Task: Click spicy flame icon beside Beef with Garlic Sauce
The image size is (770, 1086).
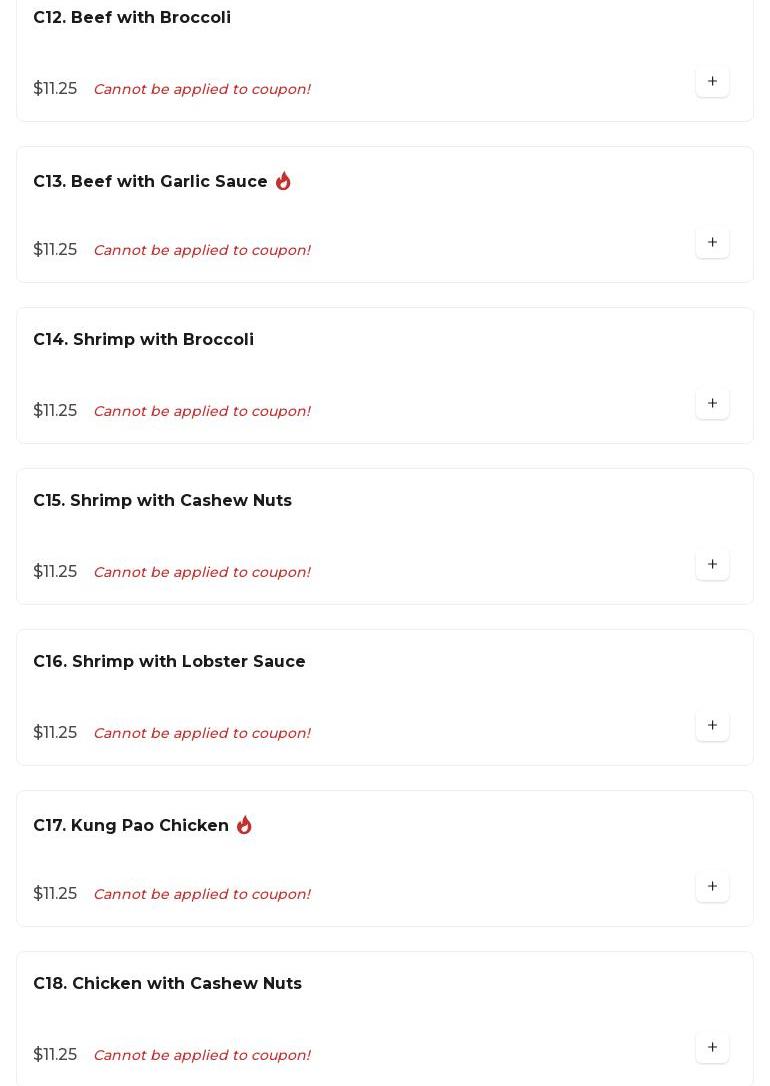Action: point(283,181)
